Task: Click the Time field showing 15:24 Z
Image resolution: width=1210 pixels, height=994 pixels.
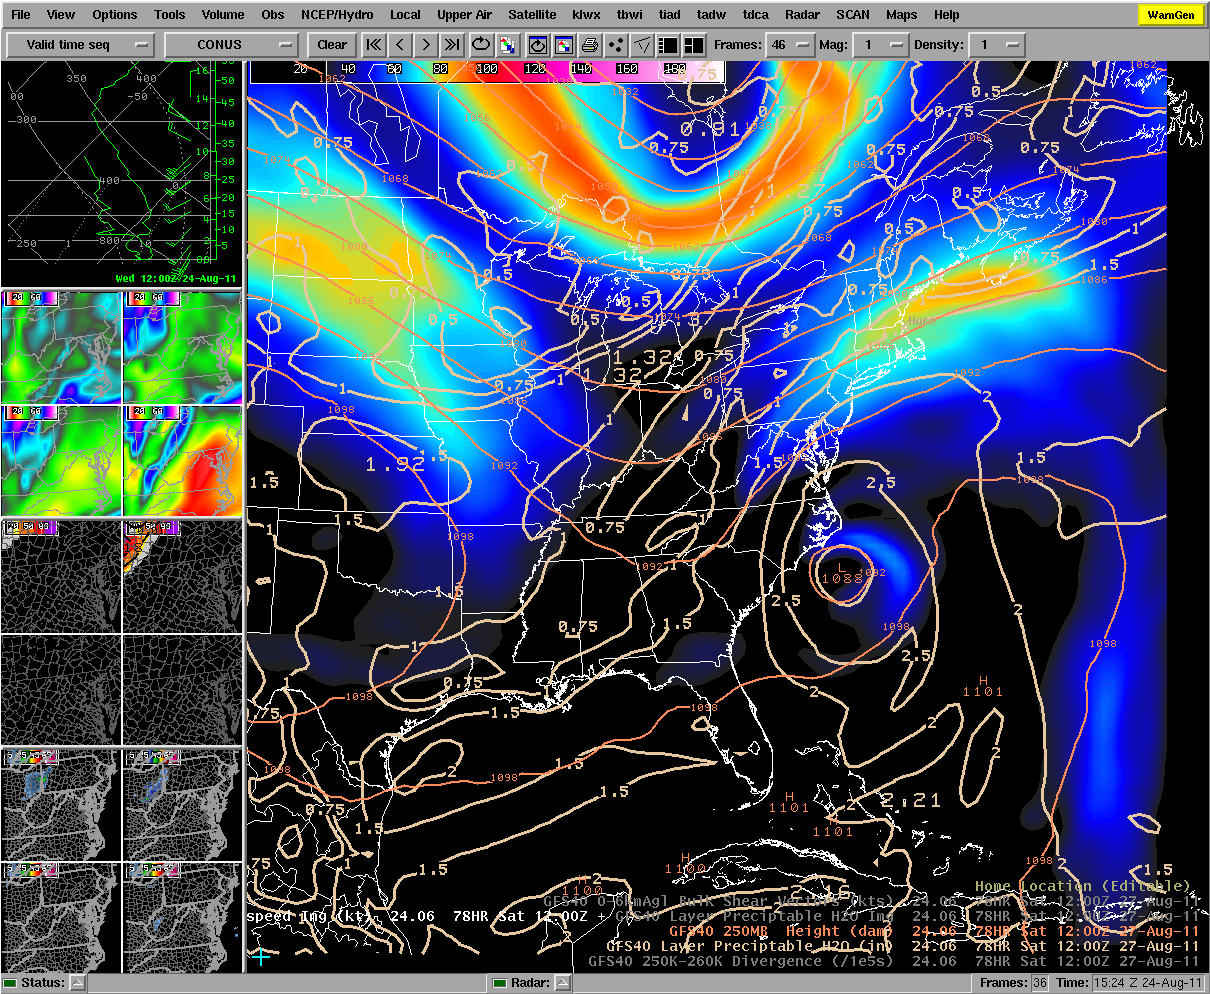Action: tap(1147, 983)
